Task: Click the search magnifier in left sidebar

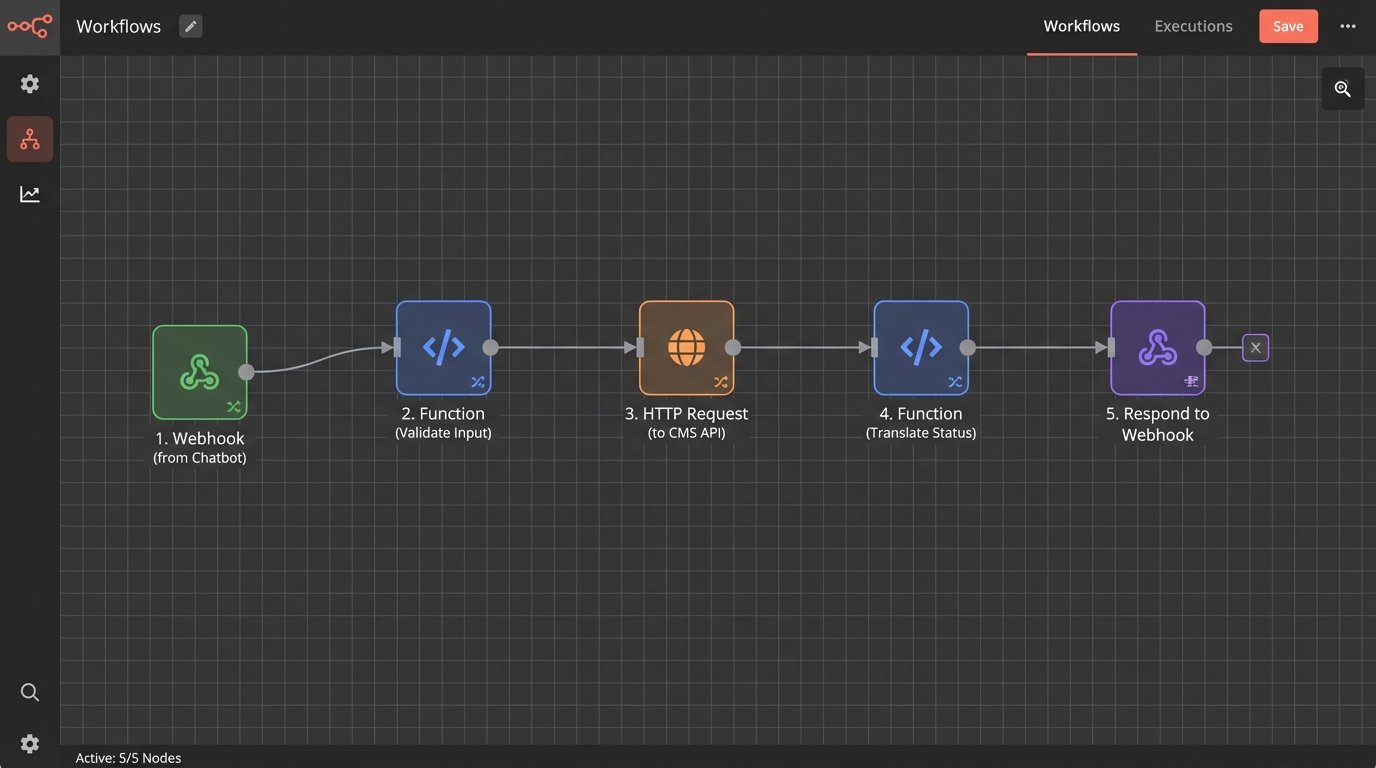Action: pyautogui.click(x=30, y=692)
